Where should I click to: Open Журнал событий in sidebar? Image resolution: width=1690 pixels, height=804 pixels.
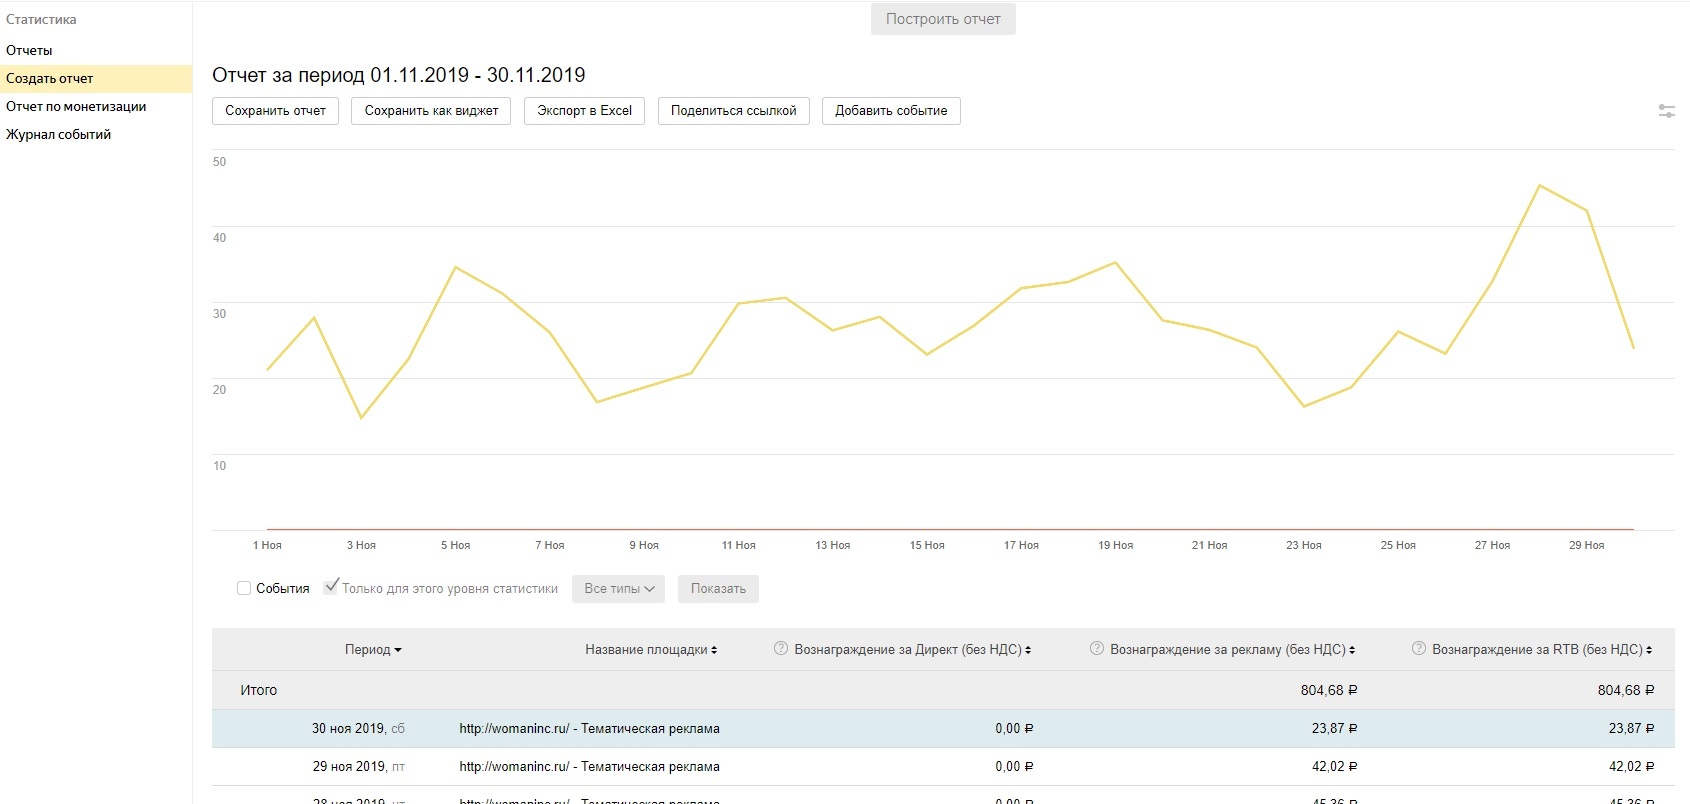[x=58, y=134]
